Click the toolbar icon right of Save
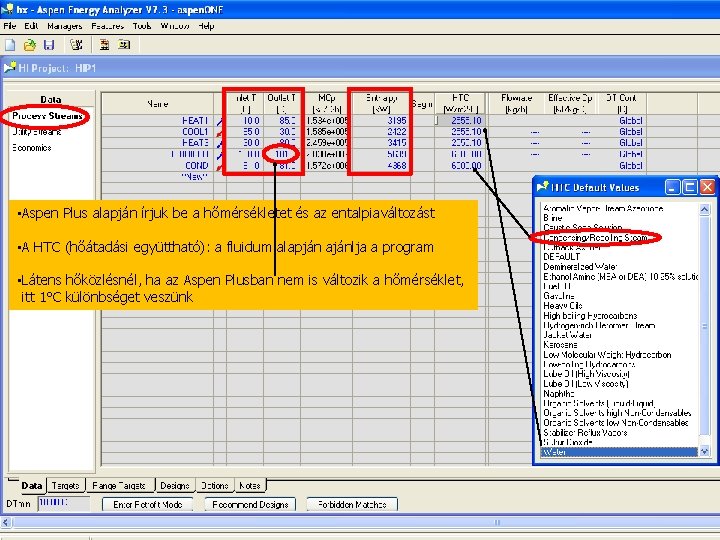Screen dimensions: 720x540 [x=76, y=45]
